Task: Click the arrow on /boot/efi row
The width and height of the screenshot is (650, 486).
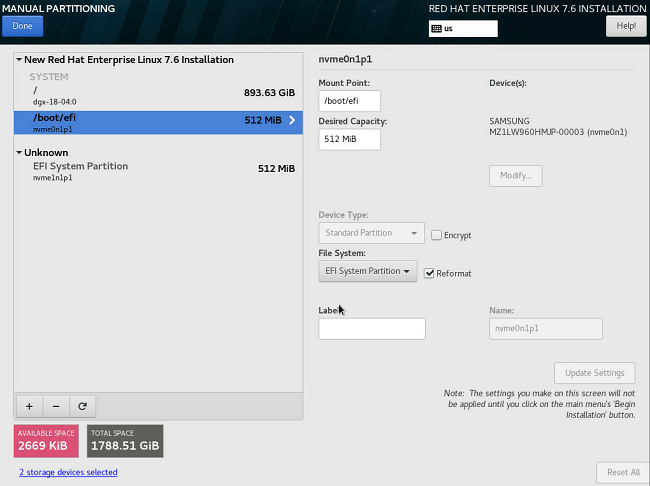Action: 292,121
